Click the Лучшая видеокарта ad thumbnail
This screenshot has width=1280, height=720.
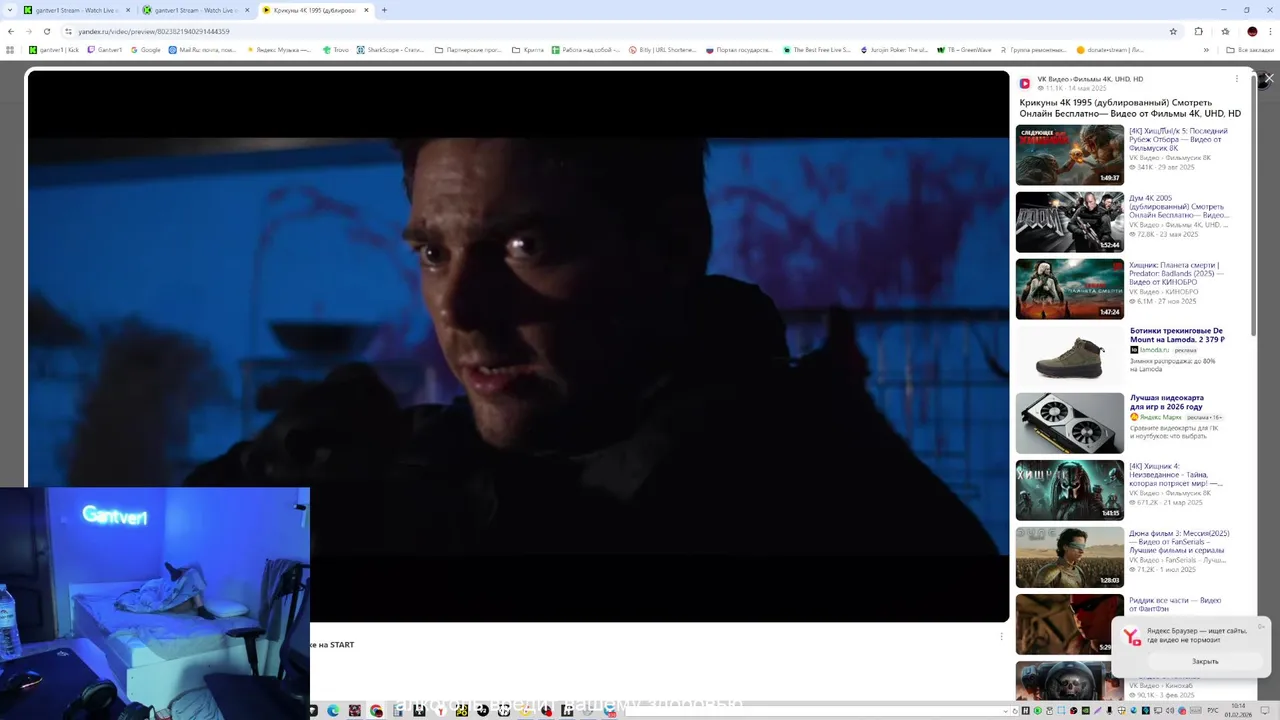1070,423
